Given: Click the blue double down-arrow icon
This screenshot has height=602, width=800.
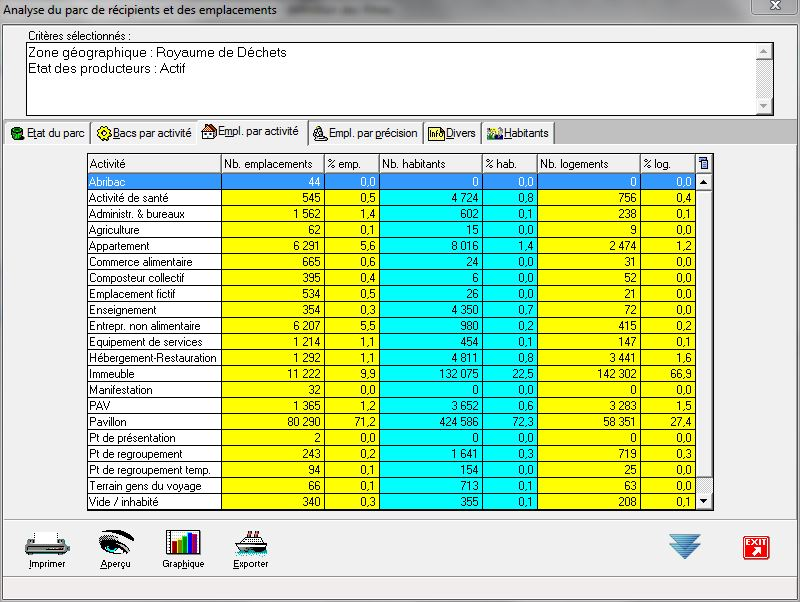Looking at the screenshot, I should coord(685,546).
